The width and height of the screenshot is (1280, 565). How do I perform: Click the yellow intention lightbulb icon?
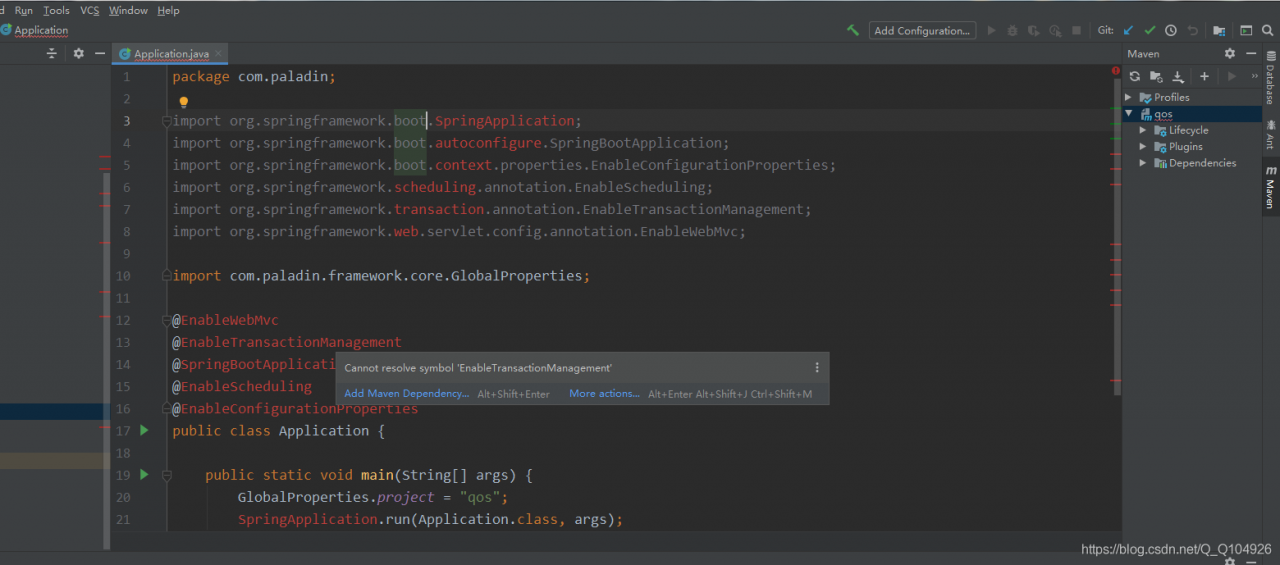tap(184, 102)
